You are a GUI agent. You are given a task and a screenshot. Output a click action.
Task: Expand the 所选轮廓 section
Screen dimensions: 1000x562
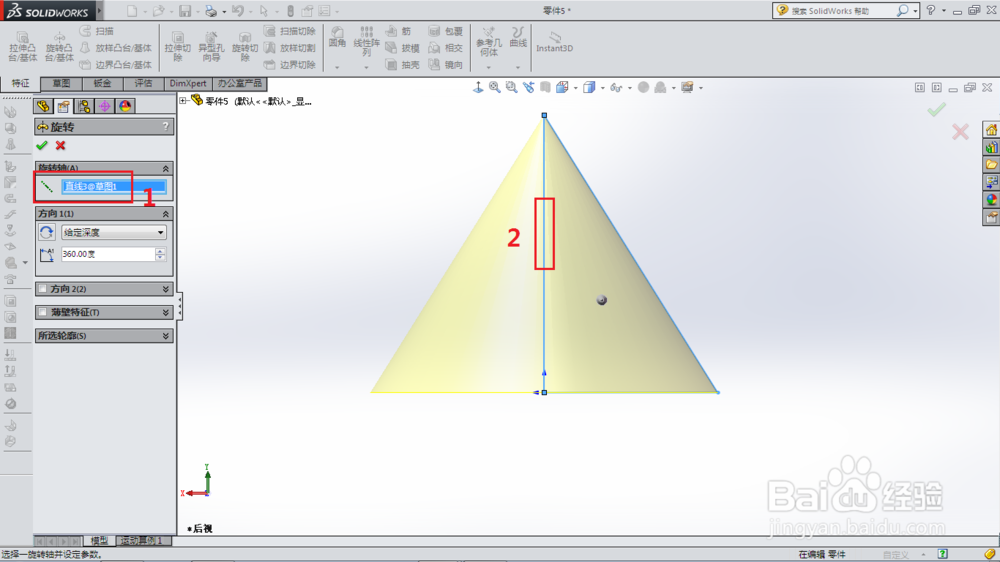[166, 336]
